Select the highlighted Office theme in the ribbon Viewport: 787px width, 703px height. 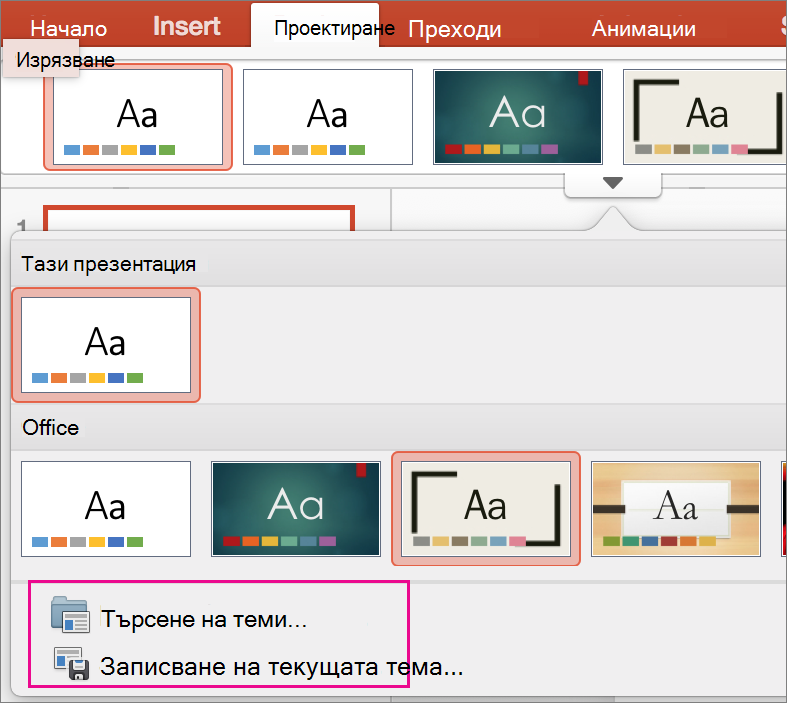(x=138, y=117)
